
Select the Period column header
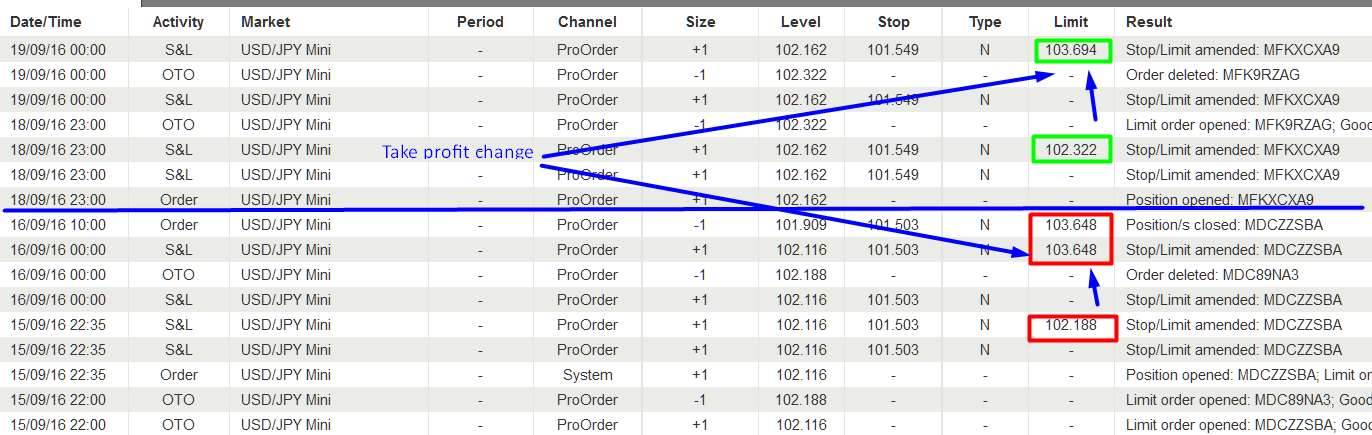click(480, 21)
